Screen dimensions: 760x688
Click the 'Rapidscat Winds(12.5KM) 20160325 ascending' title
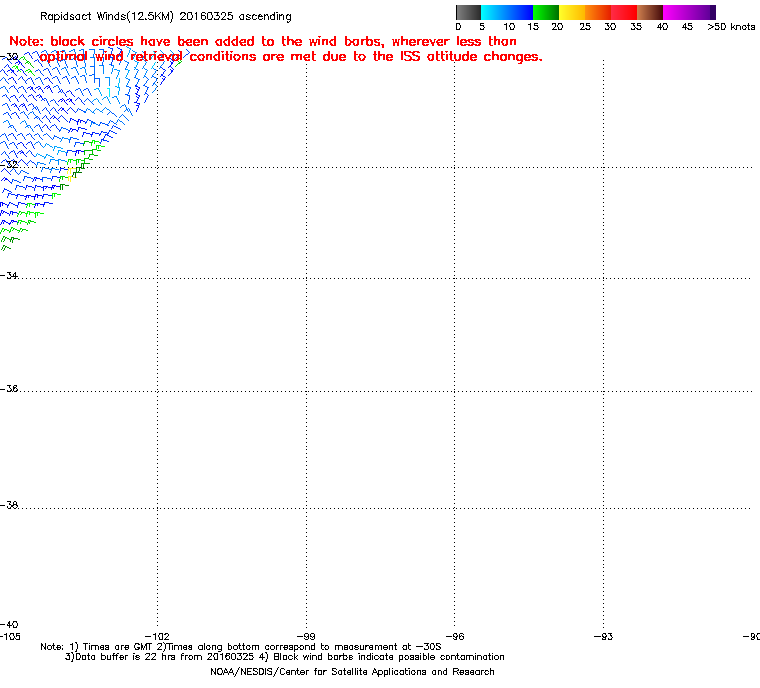166,16
